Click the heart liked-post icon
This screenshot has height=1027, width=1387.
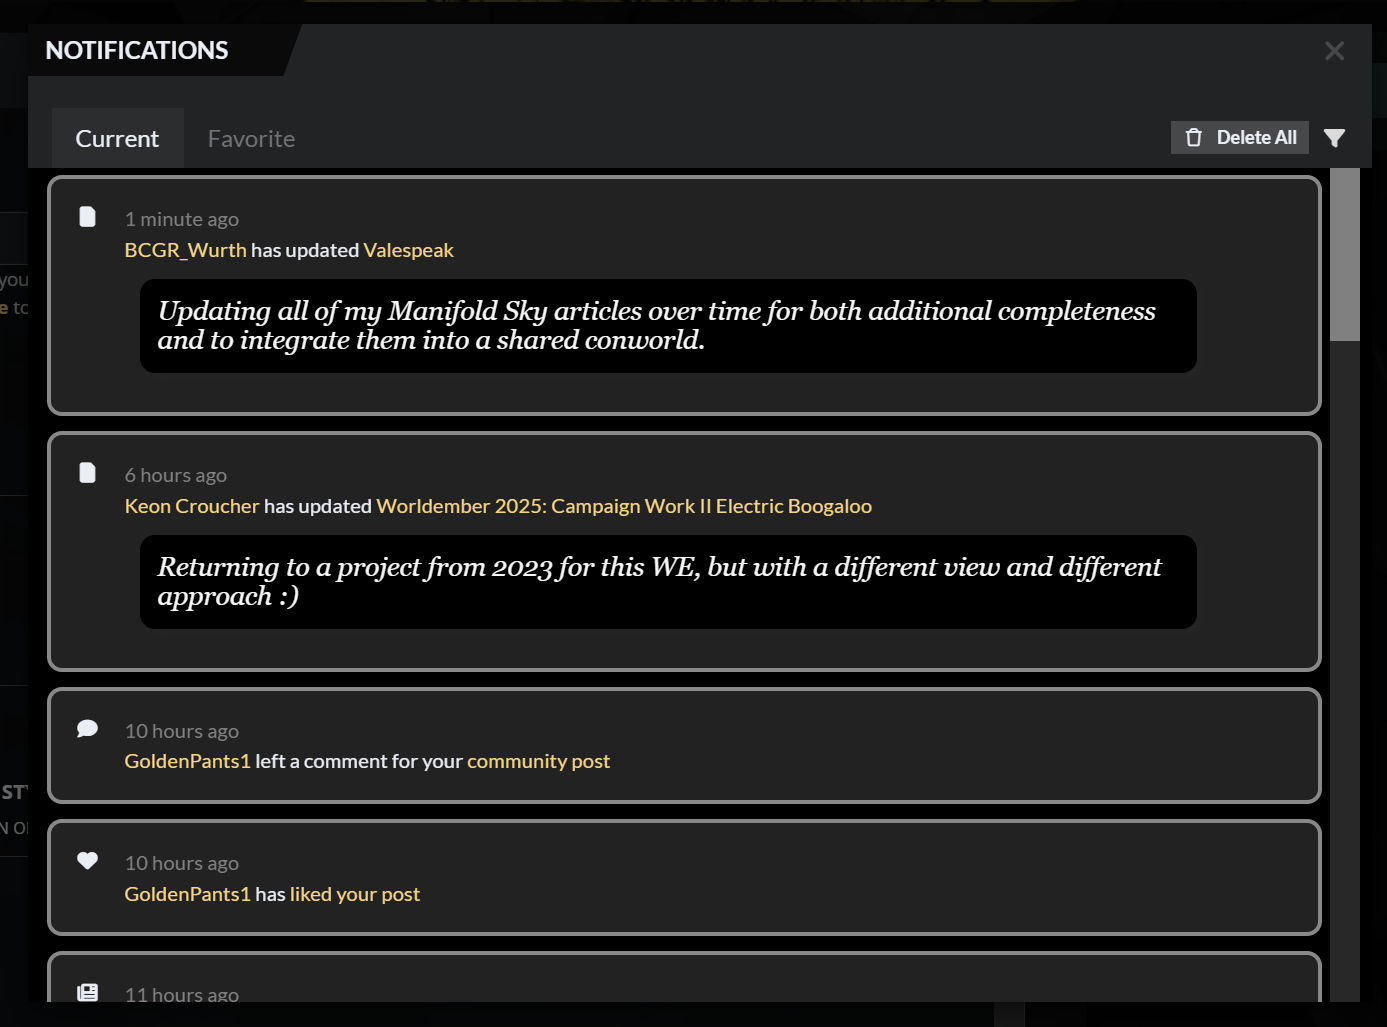point(88,861)
